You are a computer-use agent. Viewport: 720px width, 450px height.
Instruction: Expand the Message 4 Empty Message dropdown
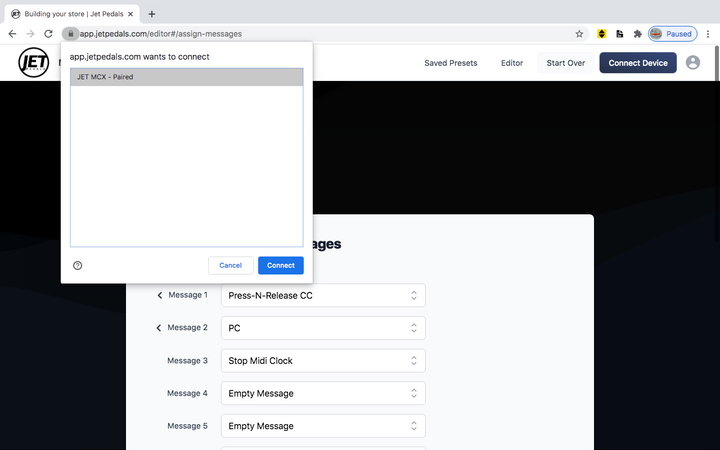322,393
